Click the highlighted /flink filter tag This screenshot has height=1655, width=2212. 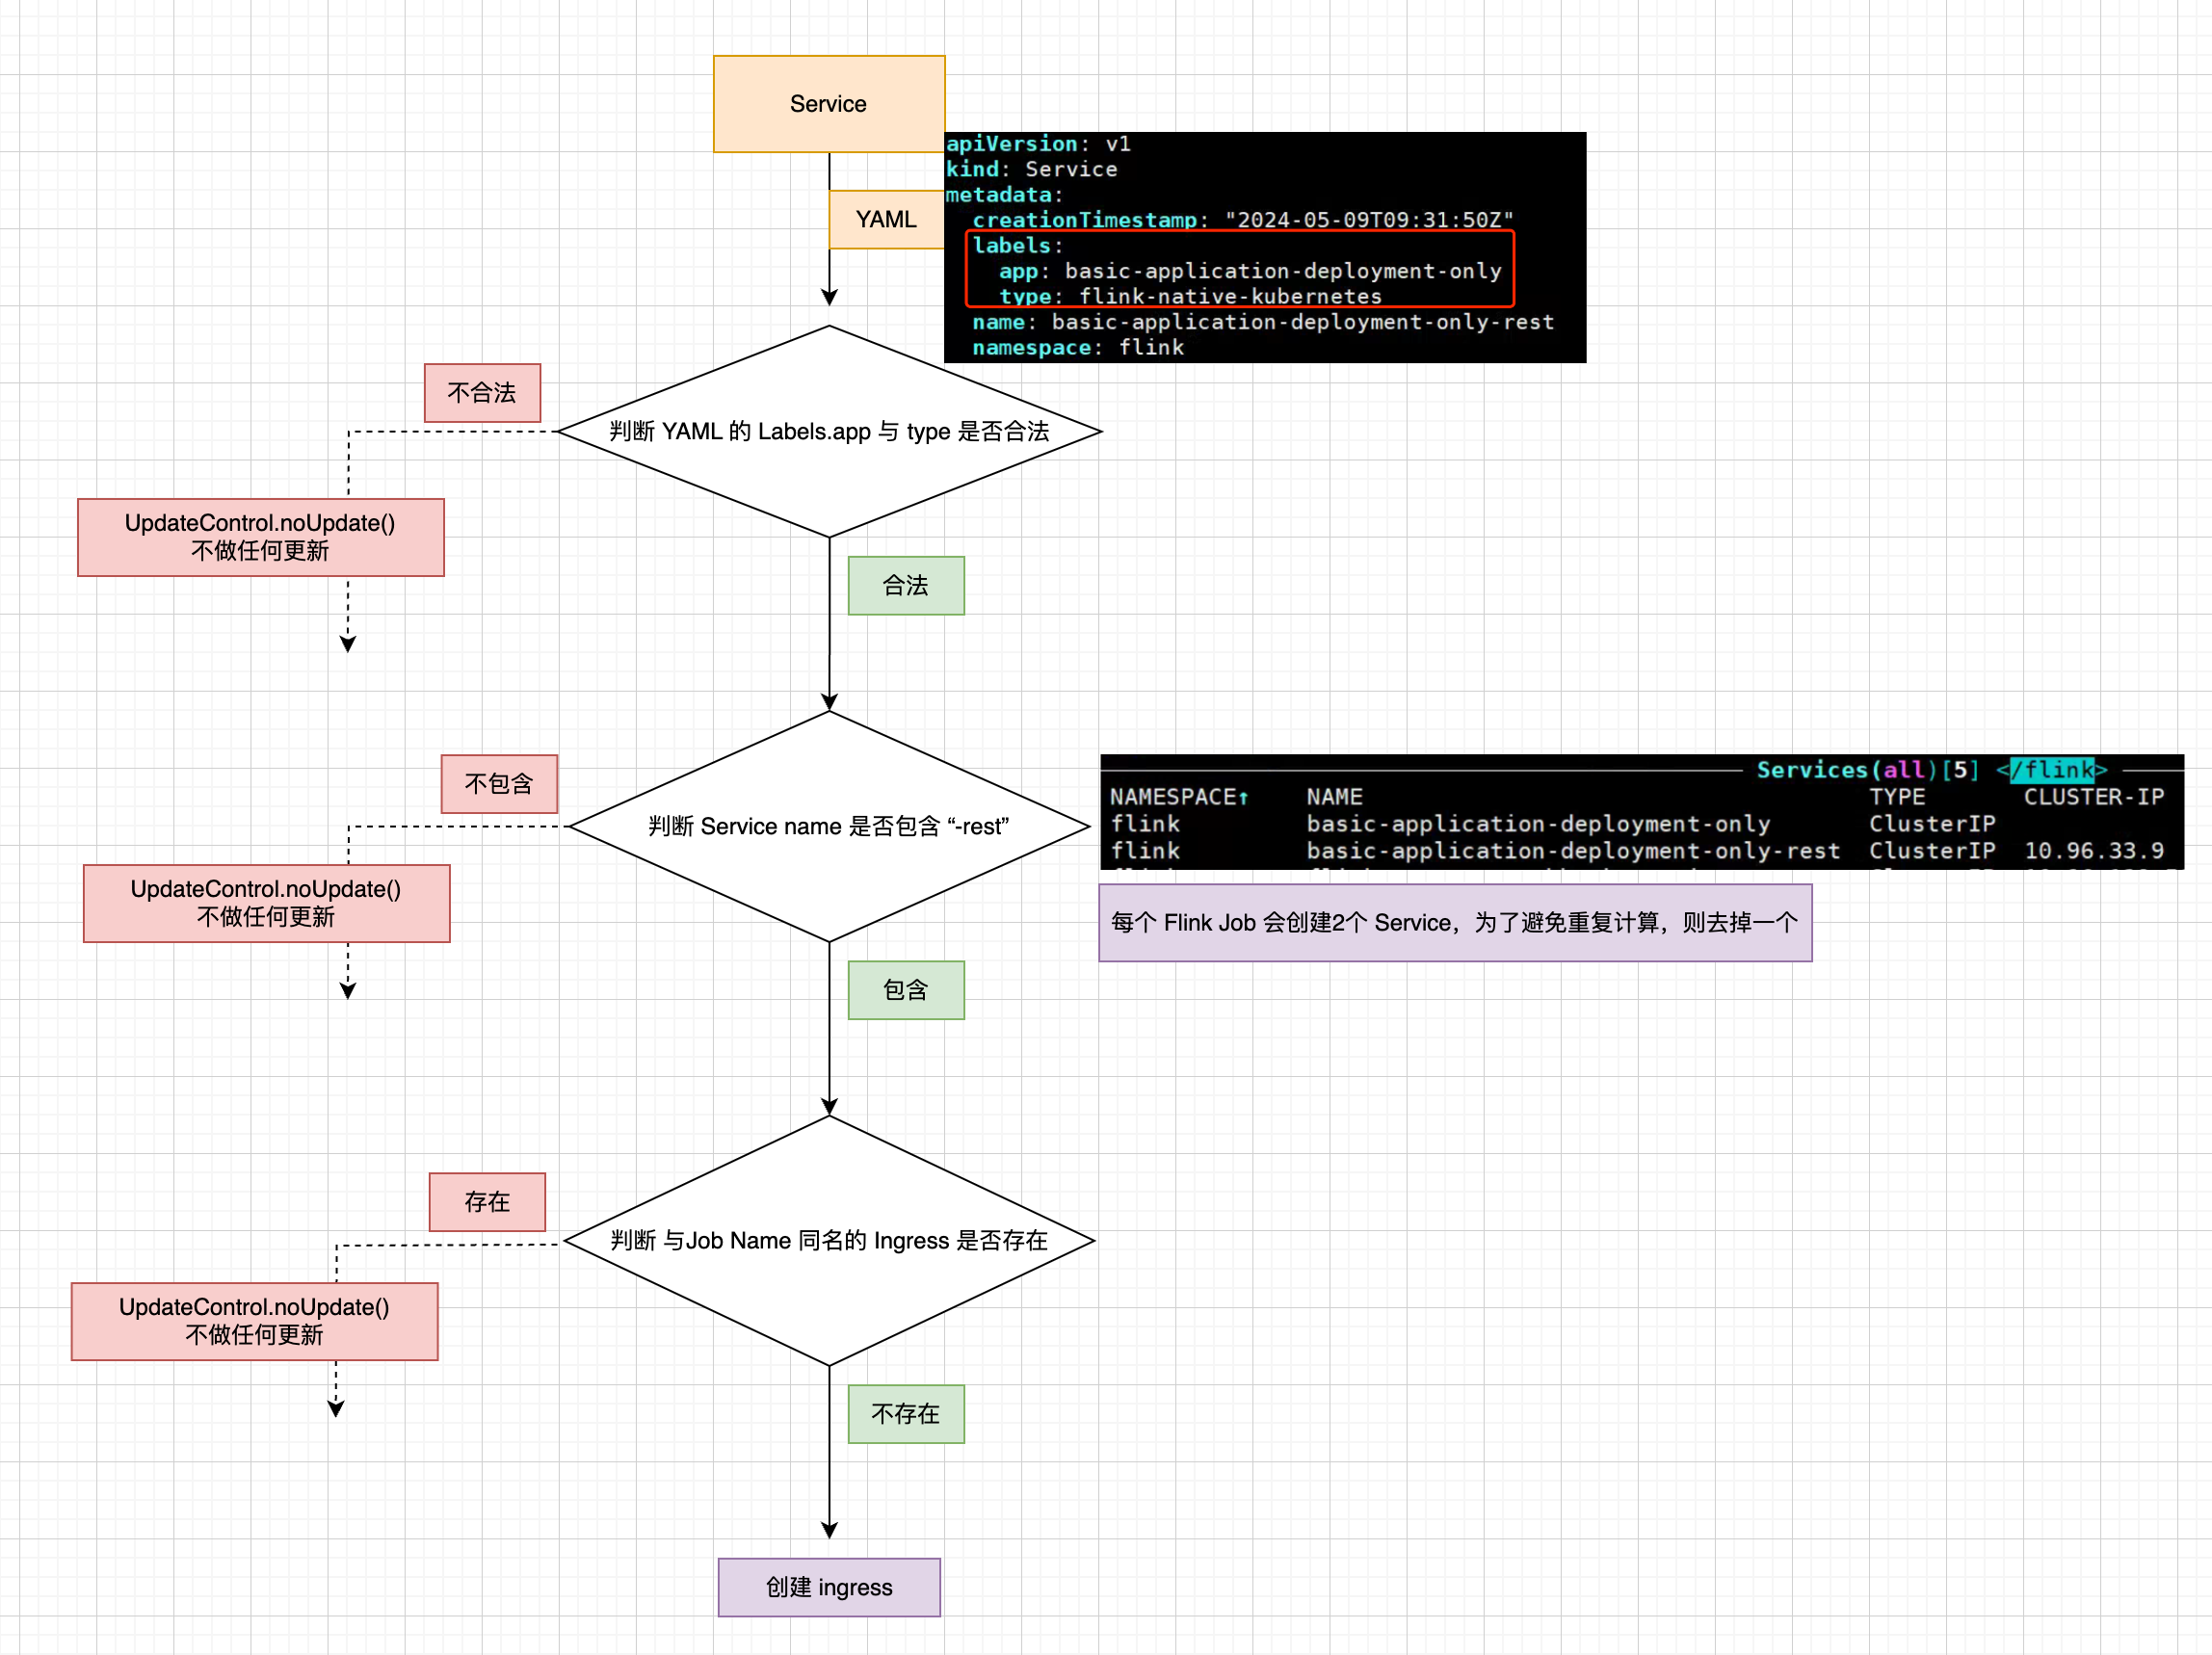(x=2052, y=770)
